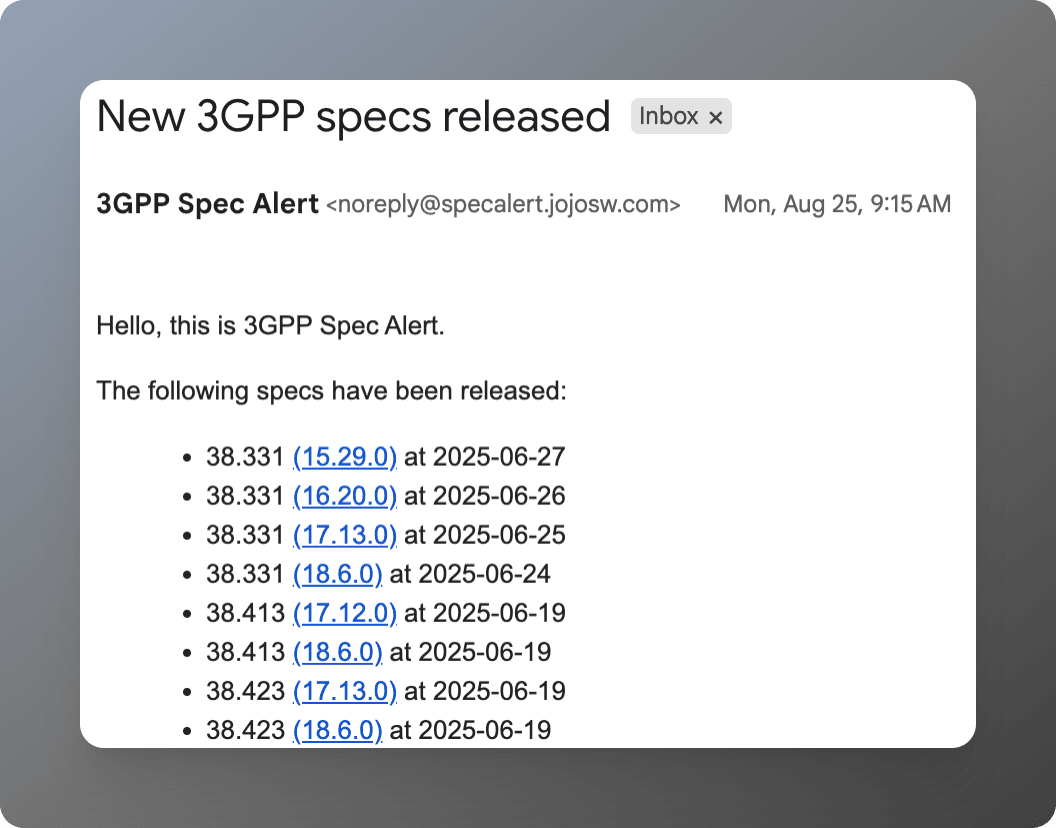This screenshot has height=828, width=1056.
Task: Follow the 38.331 version 17.13.0 link
Action: pos(345,535)
